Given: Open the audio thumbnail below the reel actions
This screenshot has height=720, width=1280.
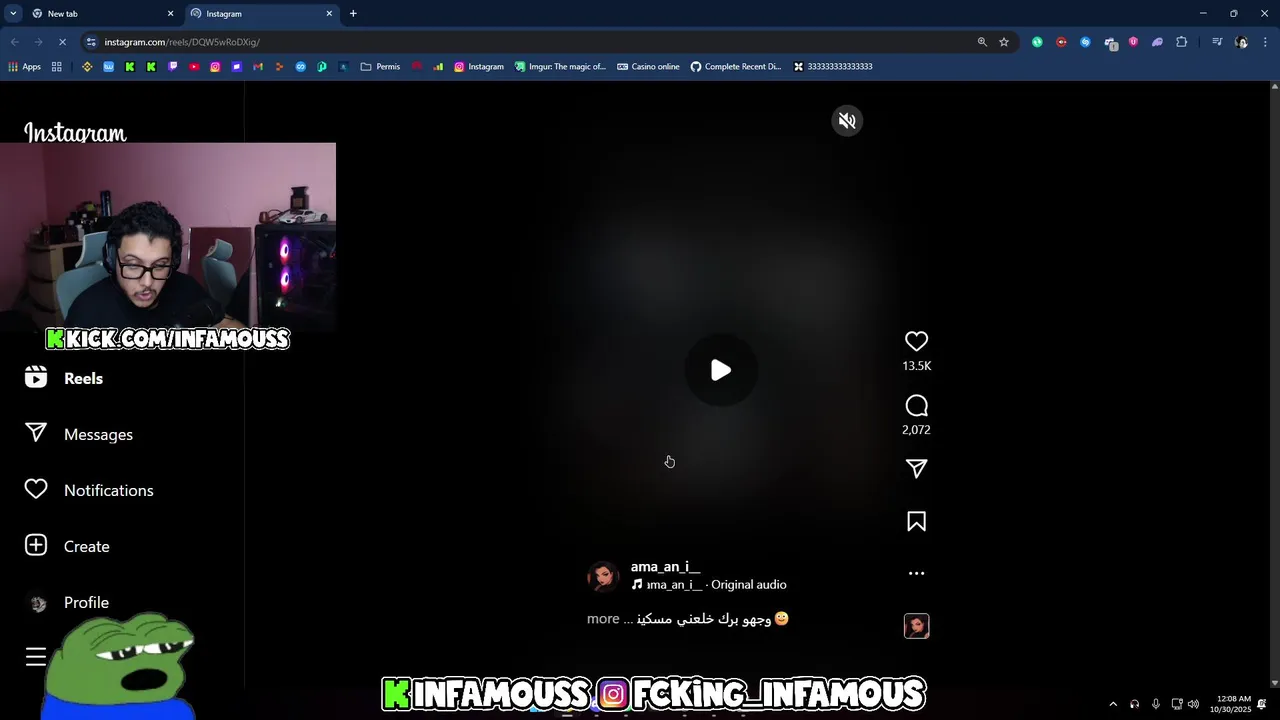Looking at the screenshot, I should pos(916,626).
